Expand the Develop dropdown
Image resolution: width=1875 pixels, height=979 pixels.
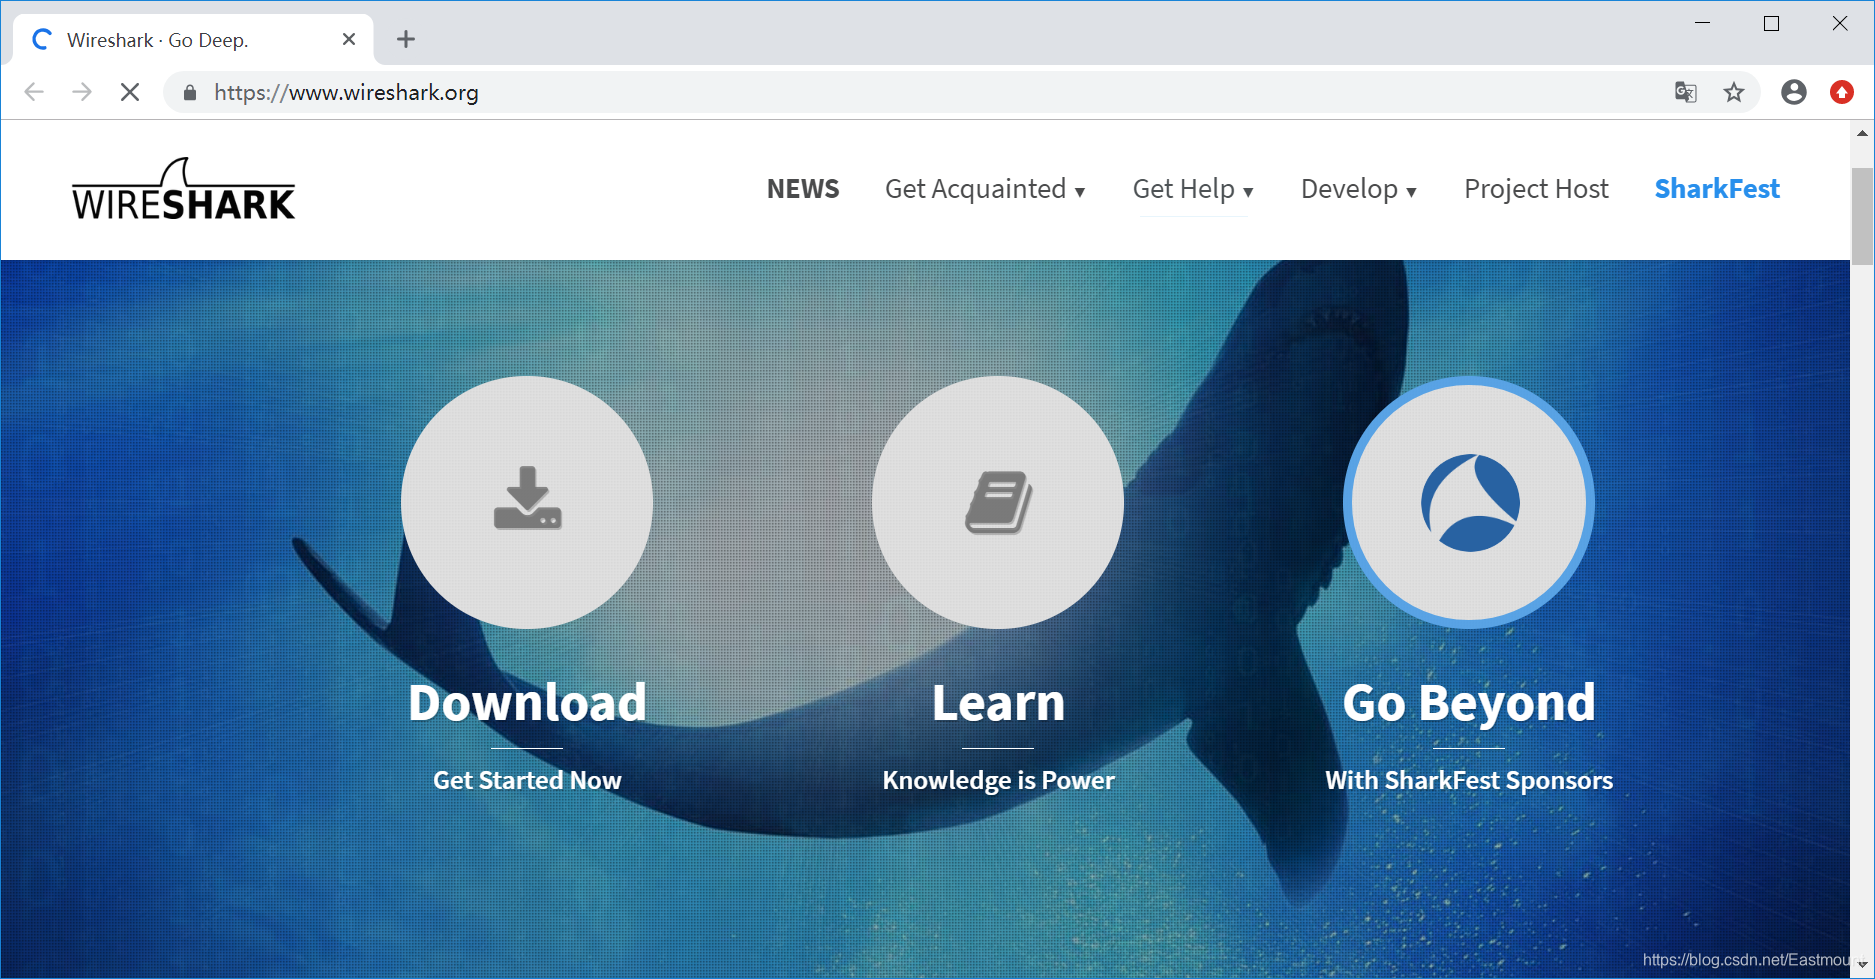click(1359, 189)
